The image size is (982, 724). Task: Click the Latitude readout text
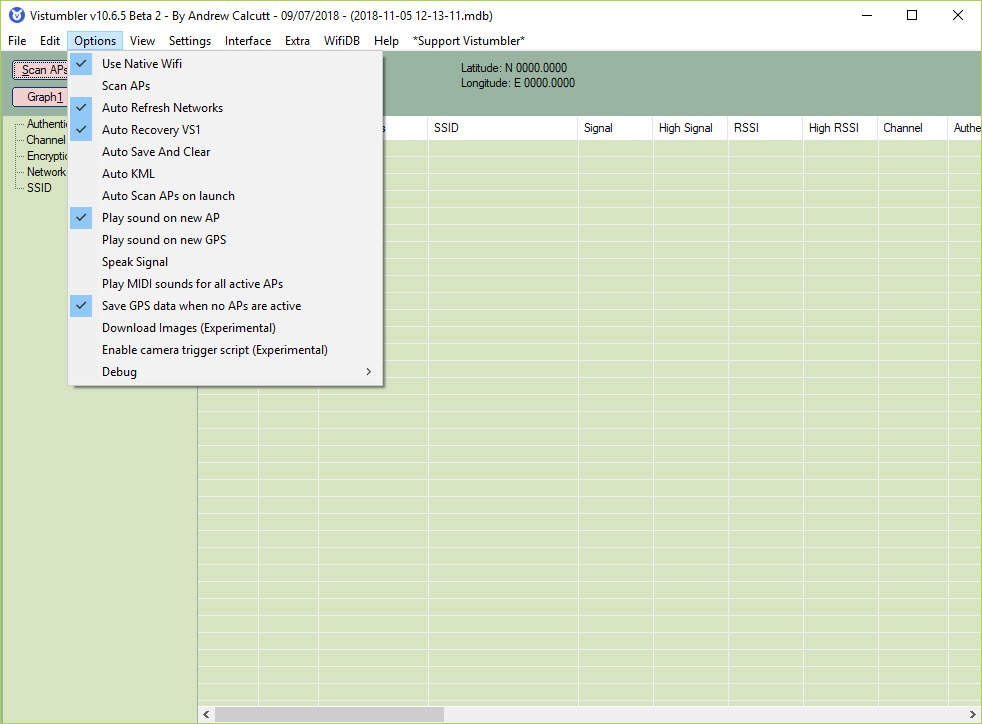[x=514, y=68]
